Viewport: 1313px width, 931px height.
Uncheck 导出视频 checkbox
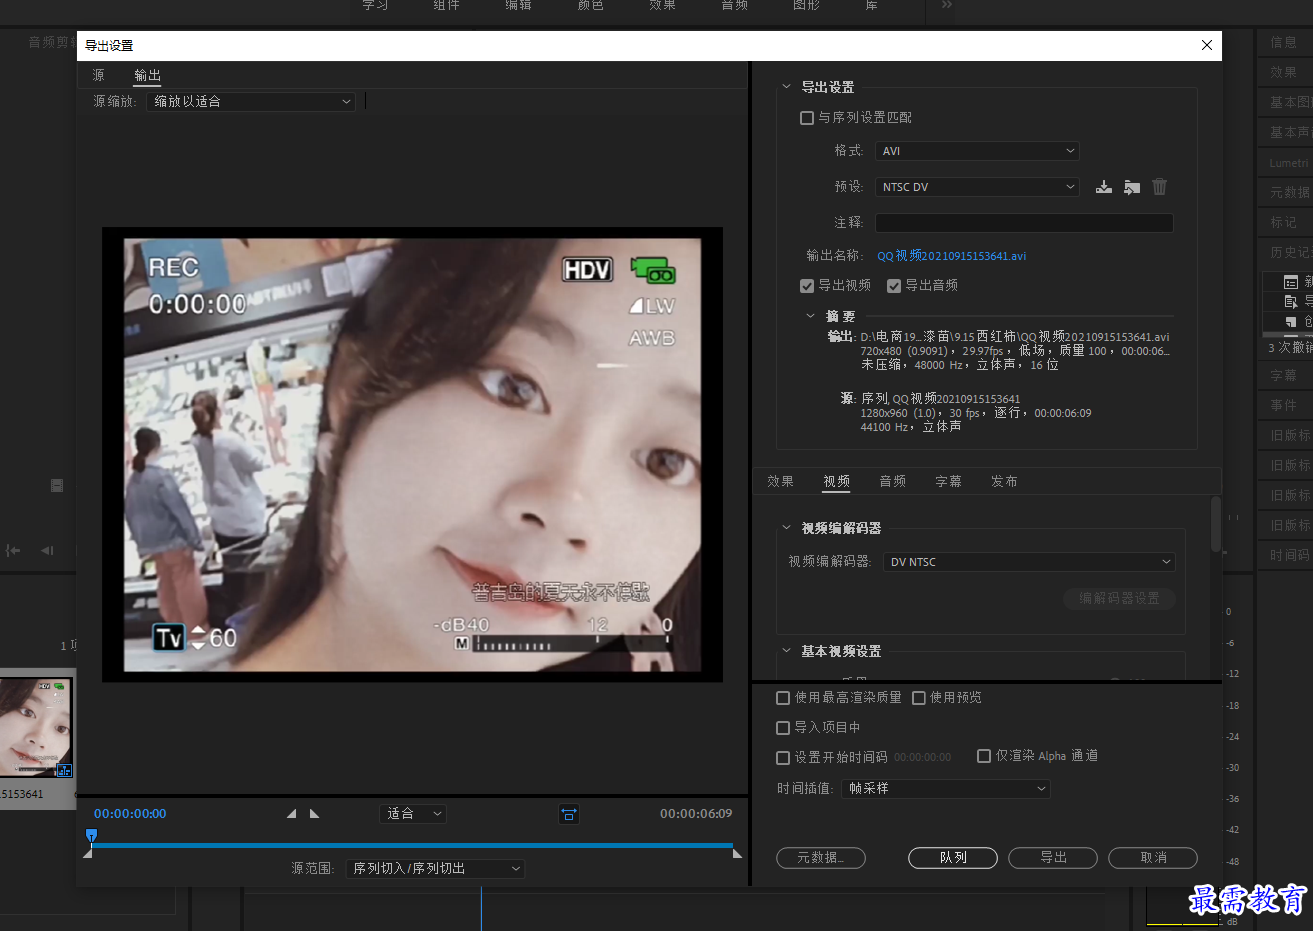pos(807,286)
